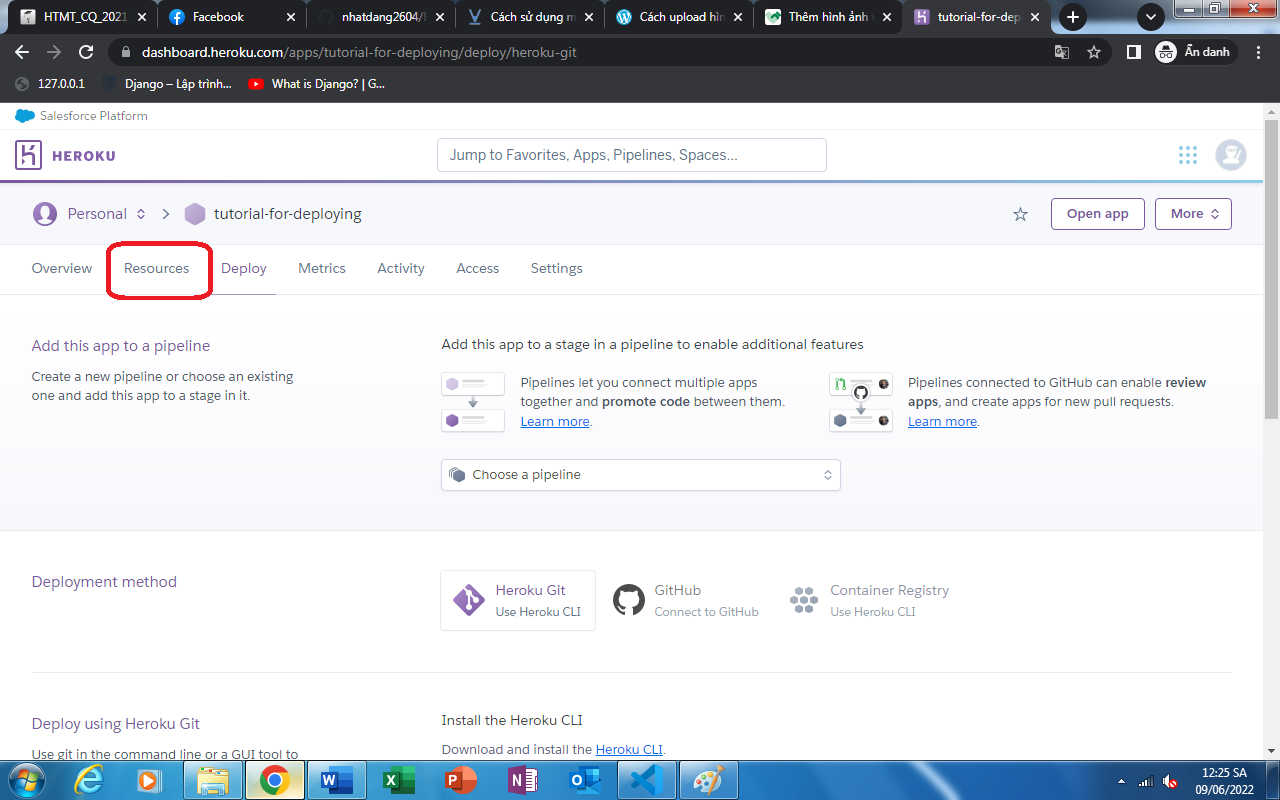Open the Heroku CLI download link
The image size is (1280, 800).
click(x=629, y=749)
